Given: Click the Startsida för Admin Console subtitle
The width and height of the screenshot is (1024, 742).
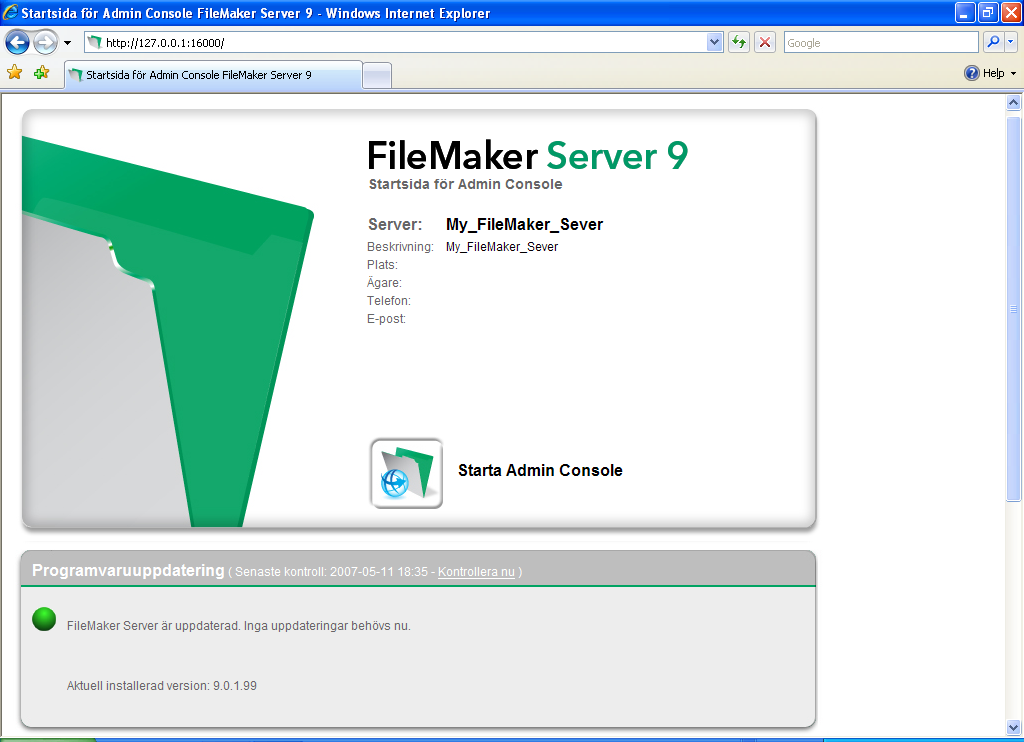Looking at the screenshot, I should (466, 184).
